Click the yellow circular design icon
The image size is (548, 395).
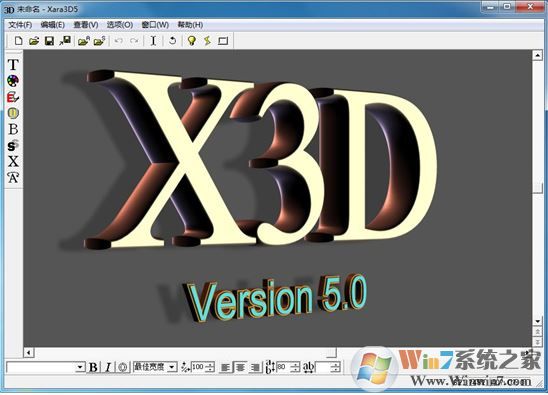pos(13,113)
